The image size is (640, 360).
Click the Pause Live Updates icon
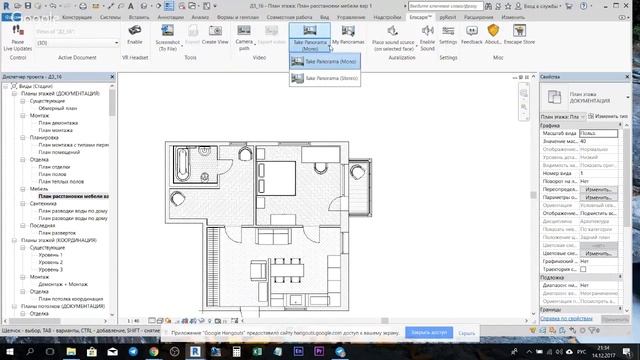point(18,30)
